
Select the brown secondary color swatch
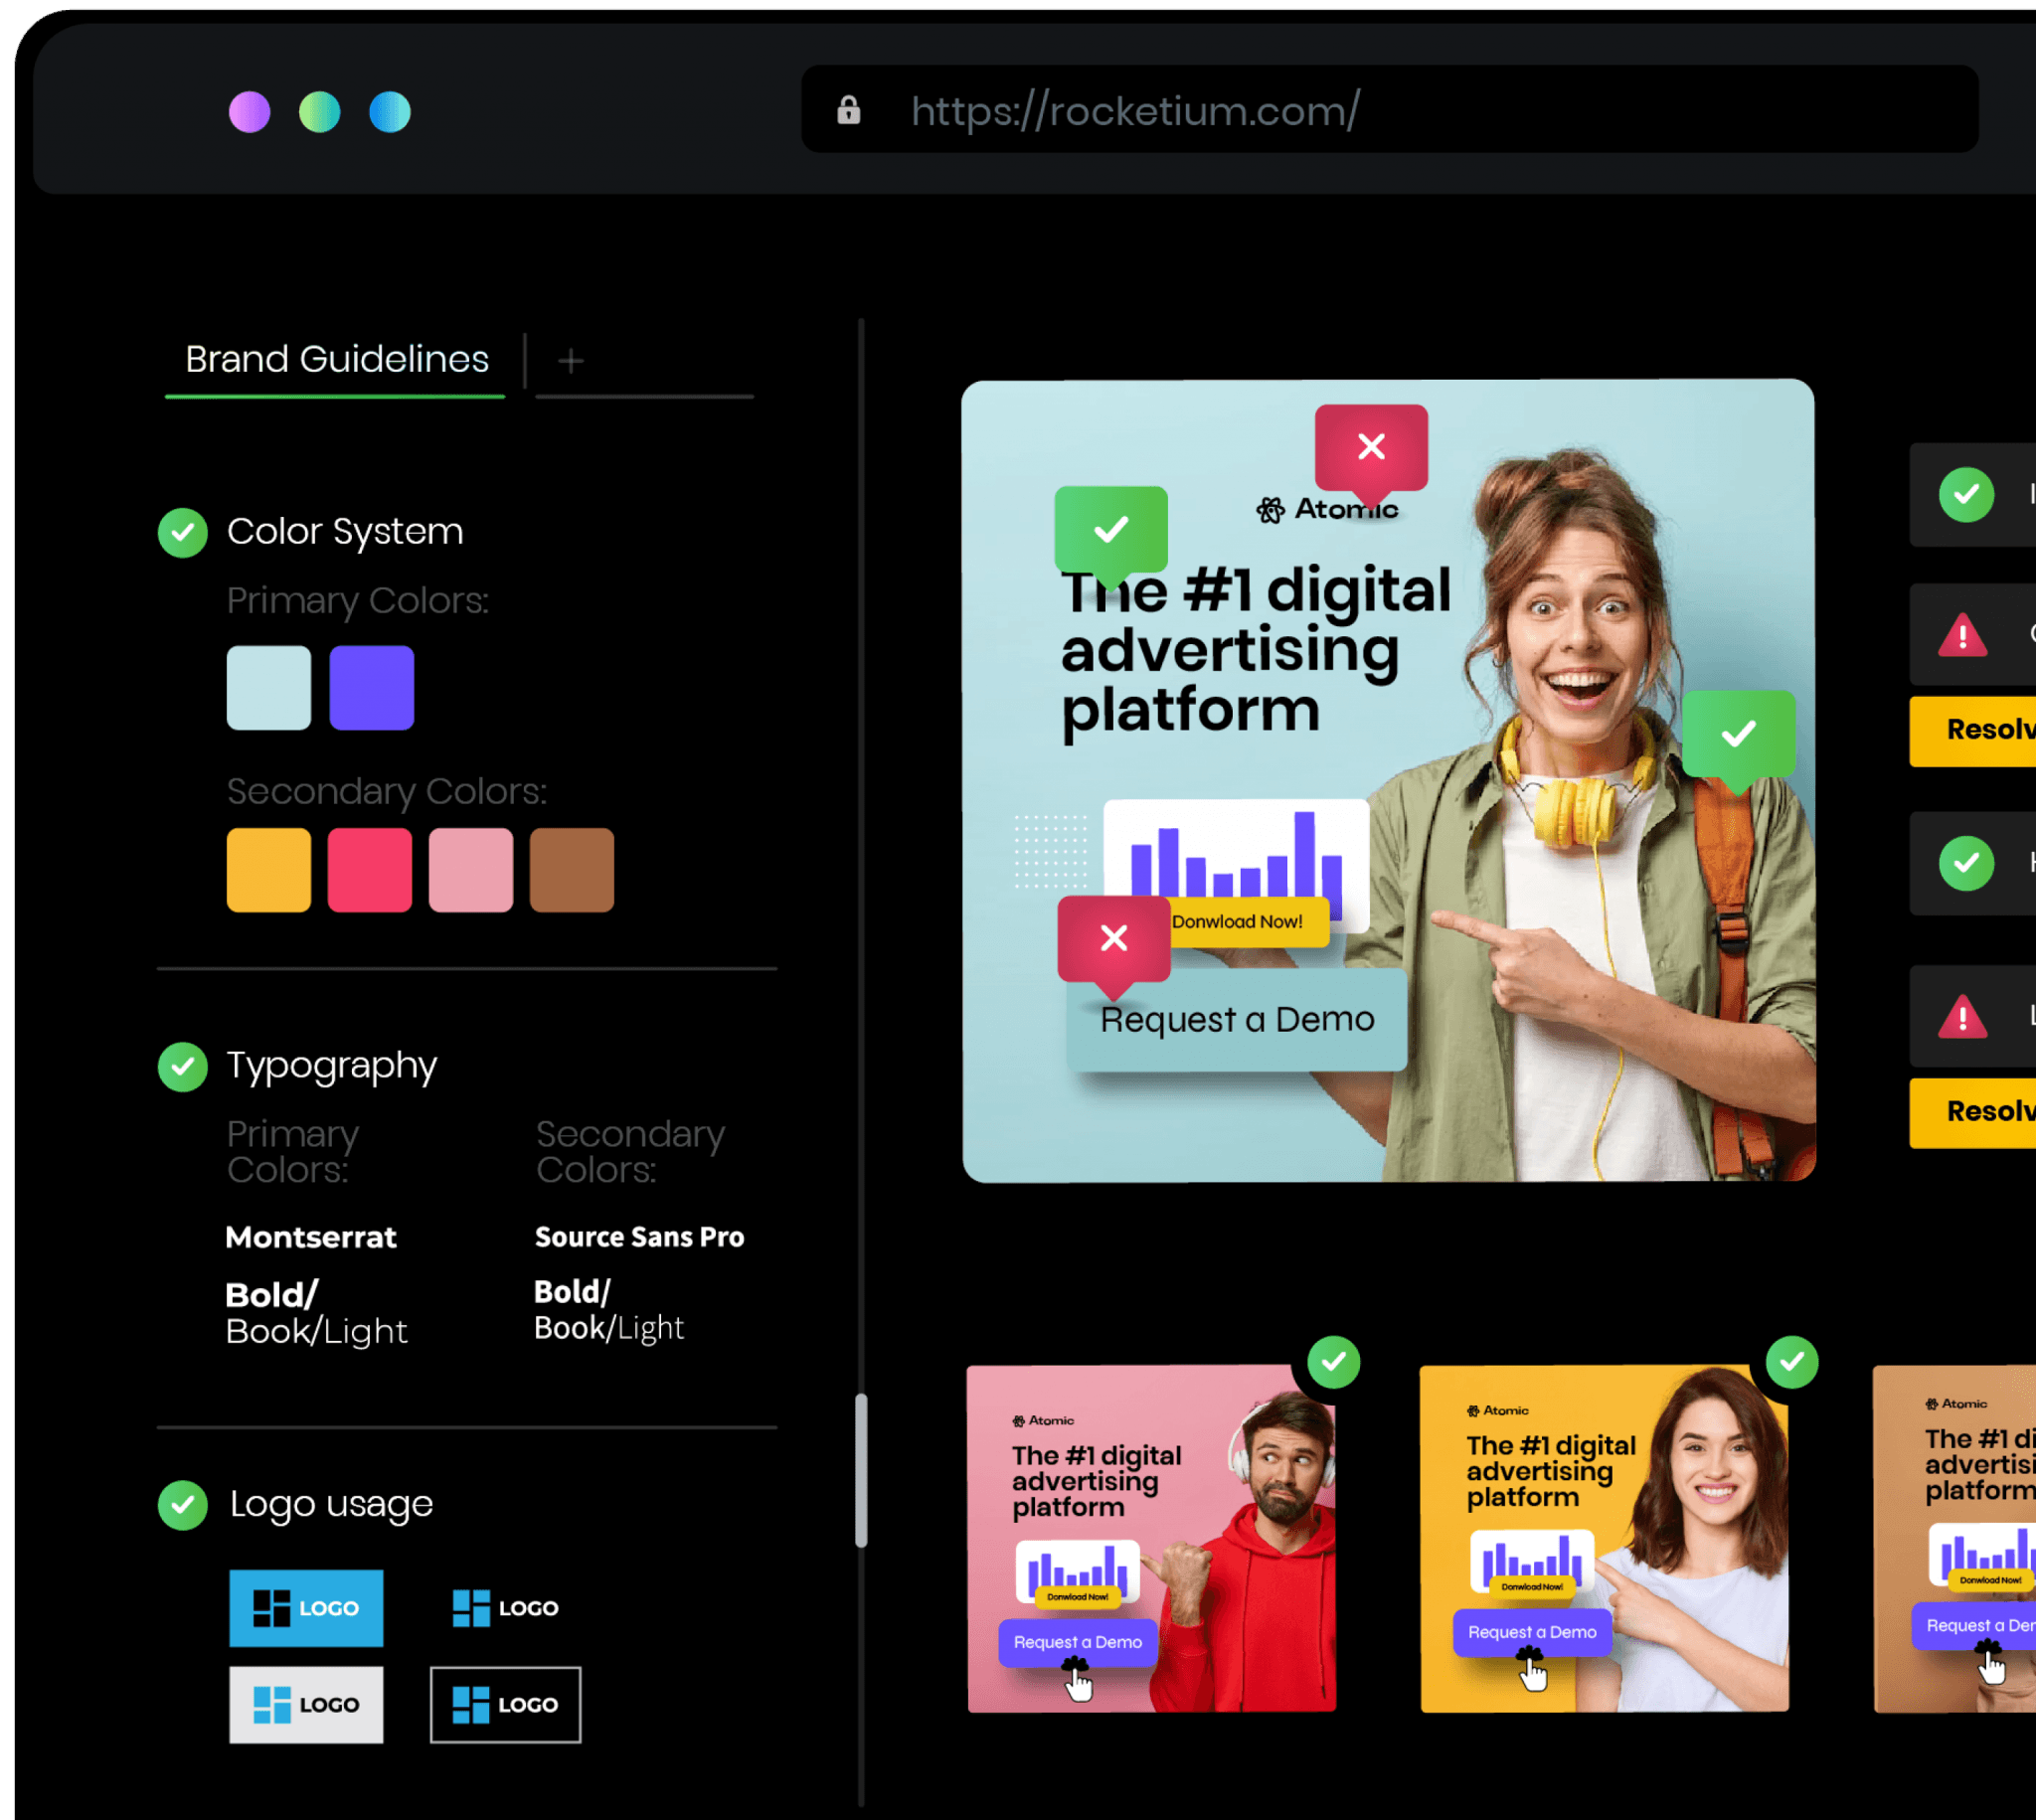pyautogui.click(x=572, y=870)
